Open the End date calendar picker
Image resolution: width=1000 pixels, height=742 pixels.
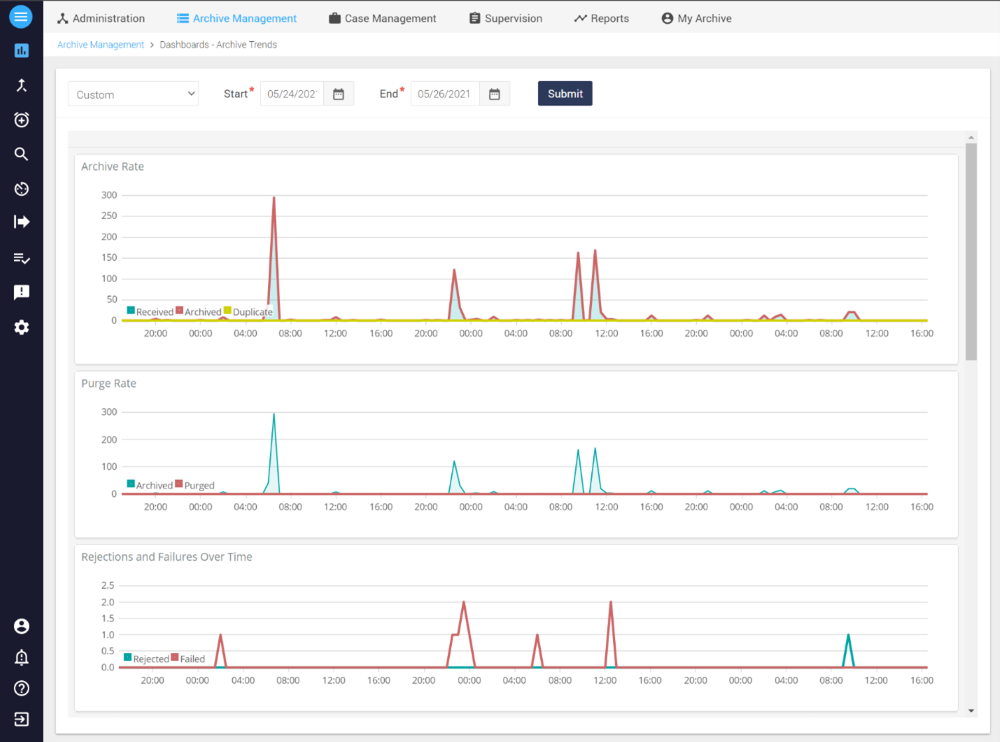tap(494, 94)
